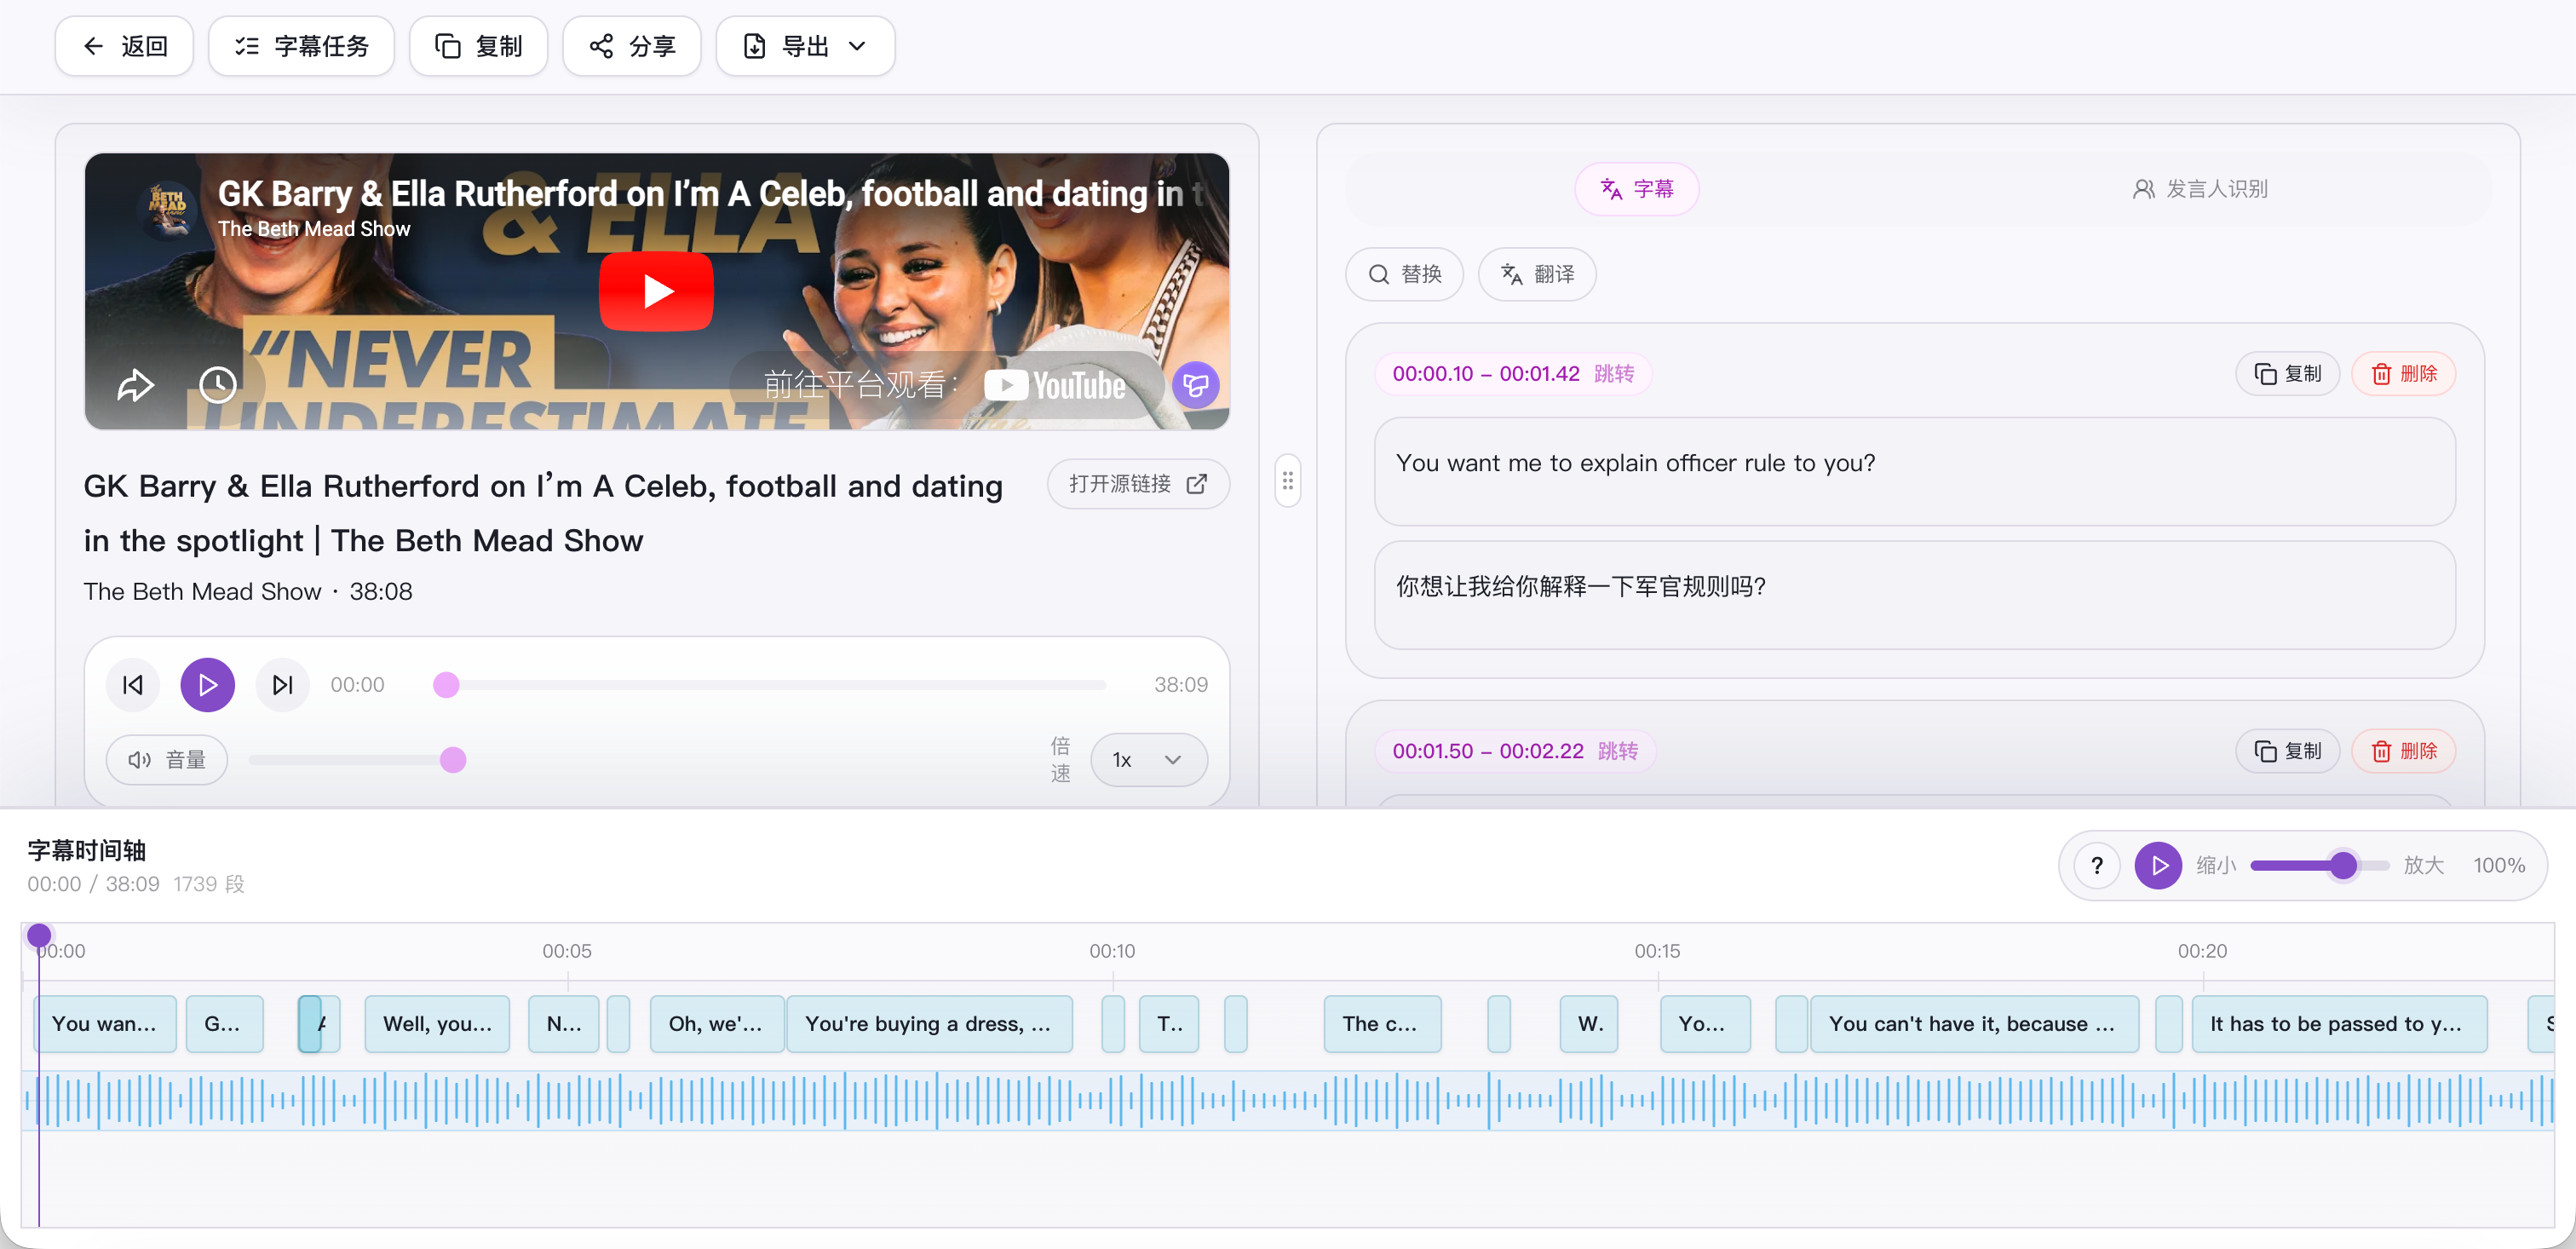Jump to 00:00.10 segment via 跳转
The width and height of the screenshot is (2576, 1249).
click(1613, 374)
